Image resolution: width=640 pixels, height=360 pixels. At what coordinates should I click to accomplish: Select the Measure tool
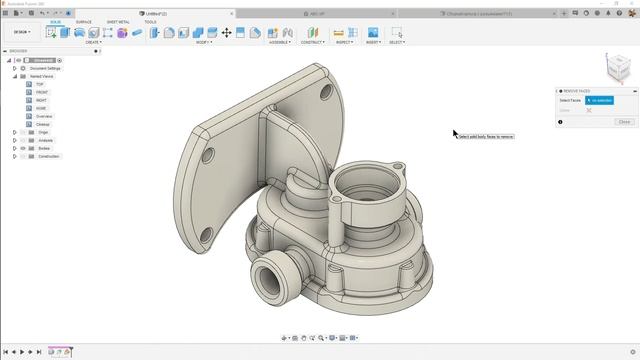pyautogui.click(x=338, y=32)
